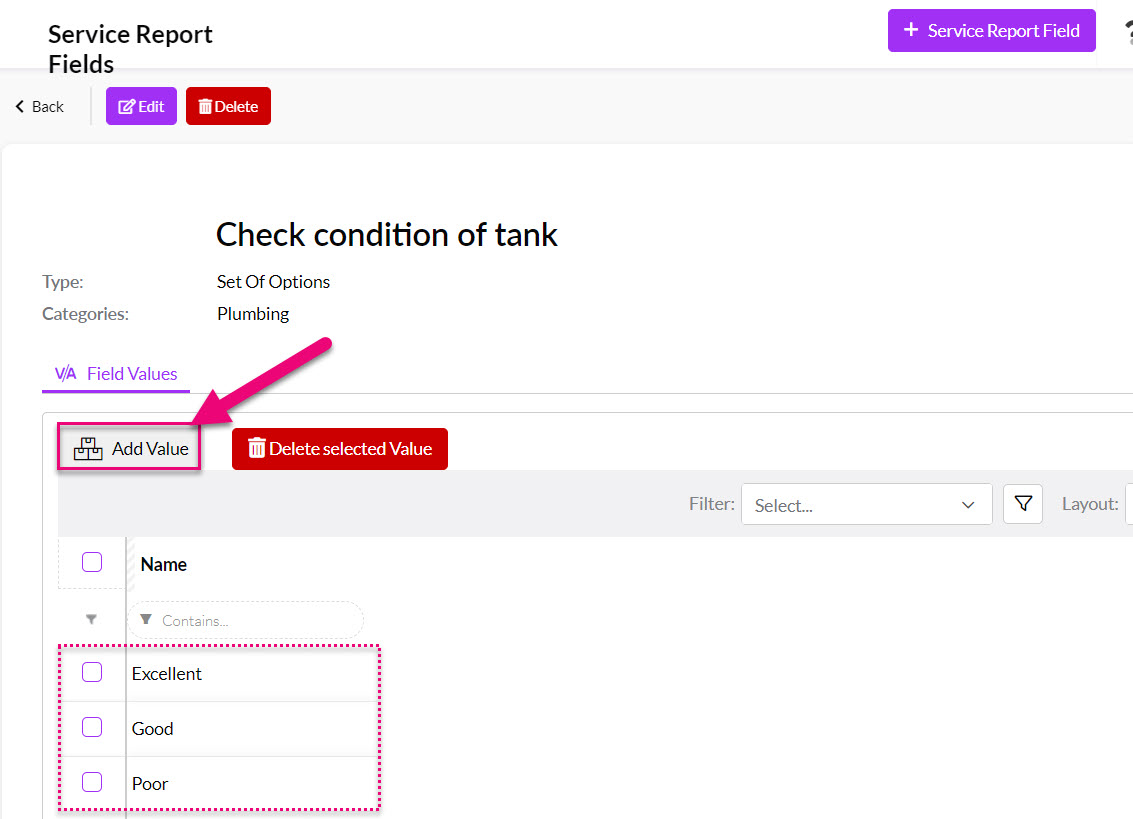This screenshot has width=1133, height=819.
Task: Click the Name column header
Action: click(163, 565)
